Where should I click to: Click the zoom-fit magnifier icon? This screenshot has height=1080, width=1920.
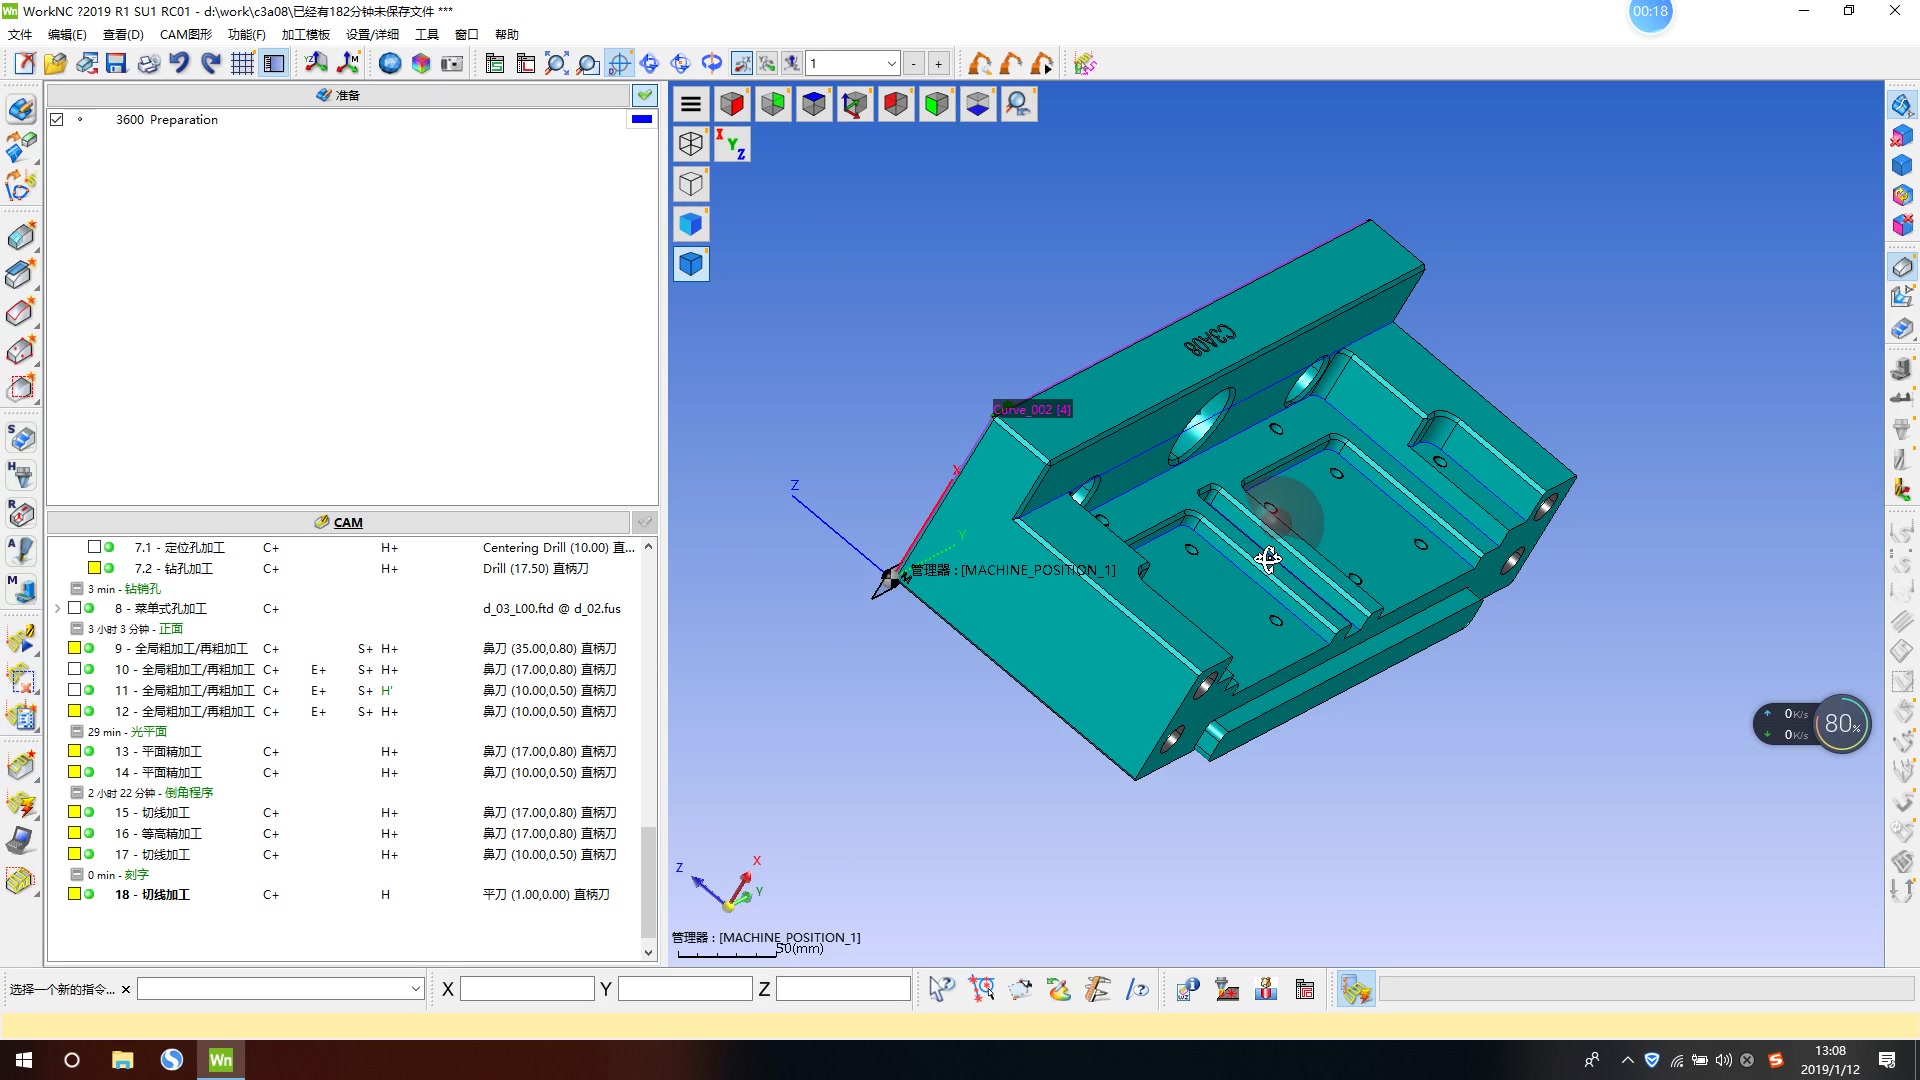tap(556, 64)
